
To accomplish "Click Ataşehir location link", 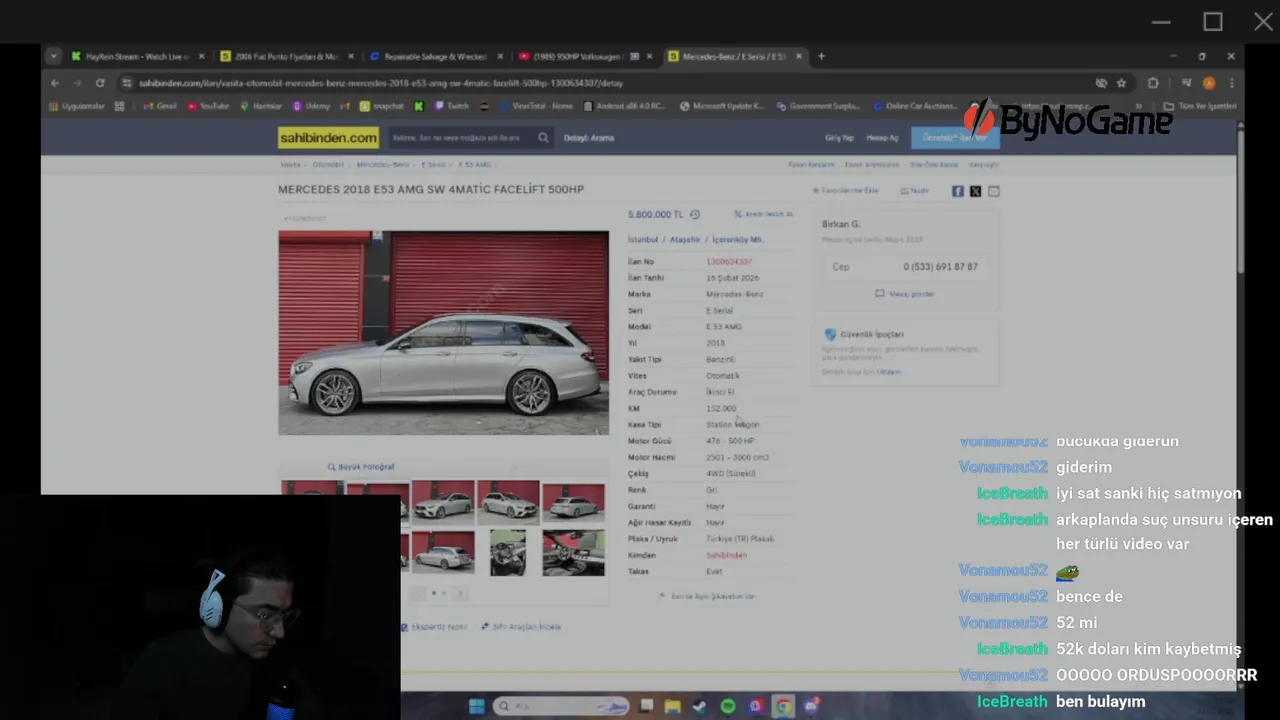I will (x=685, y=240).
